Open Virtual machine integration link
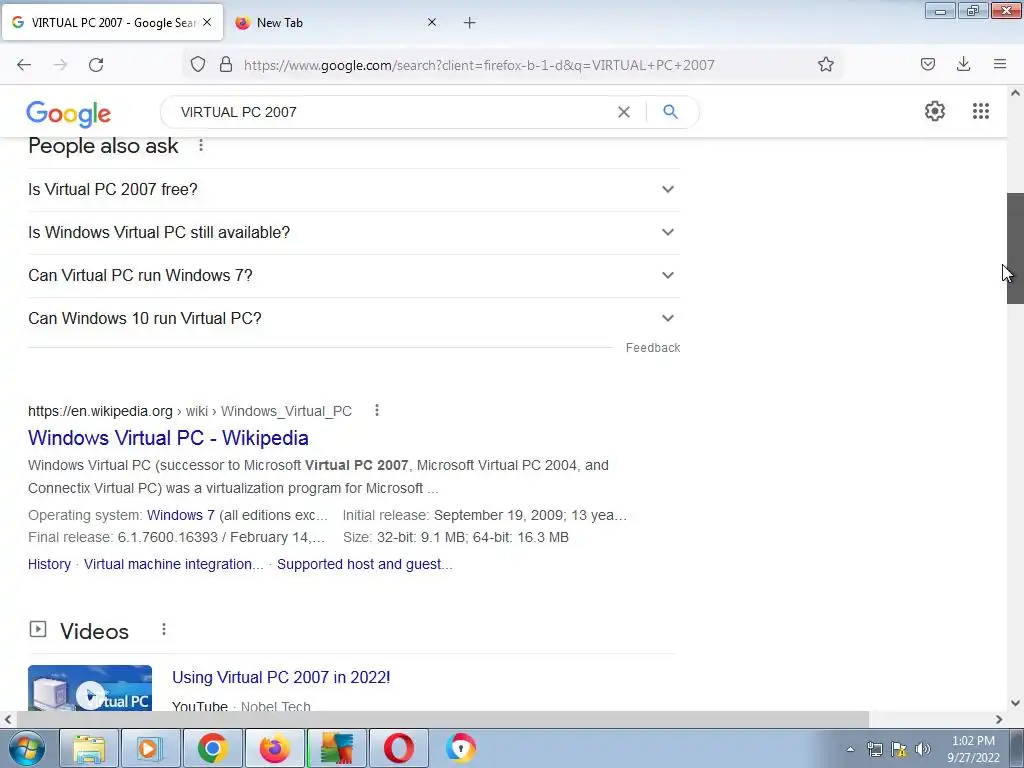 [x=174, y=564]
